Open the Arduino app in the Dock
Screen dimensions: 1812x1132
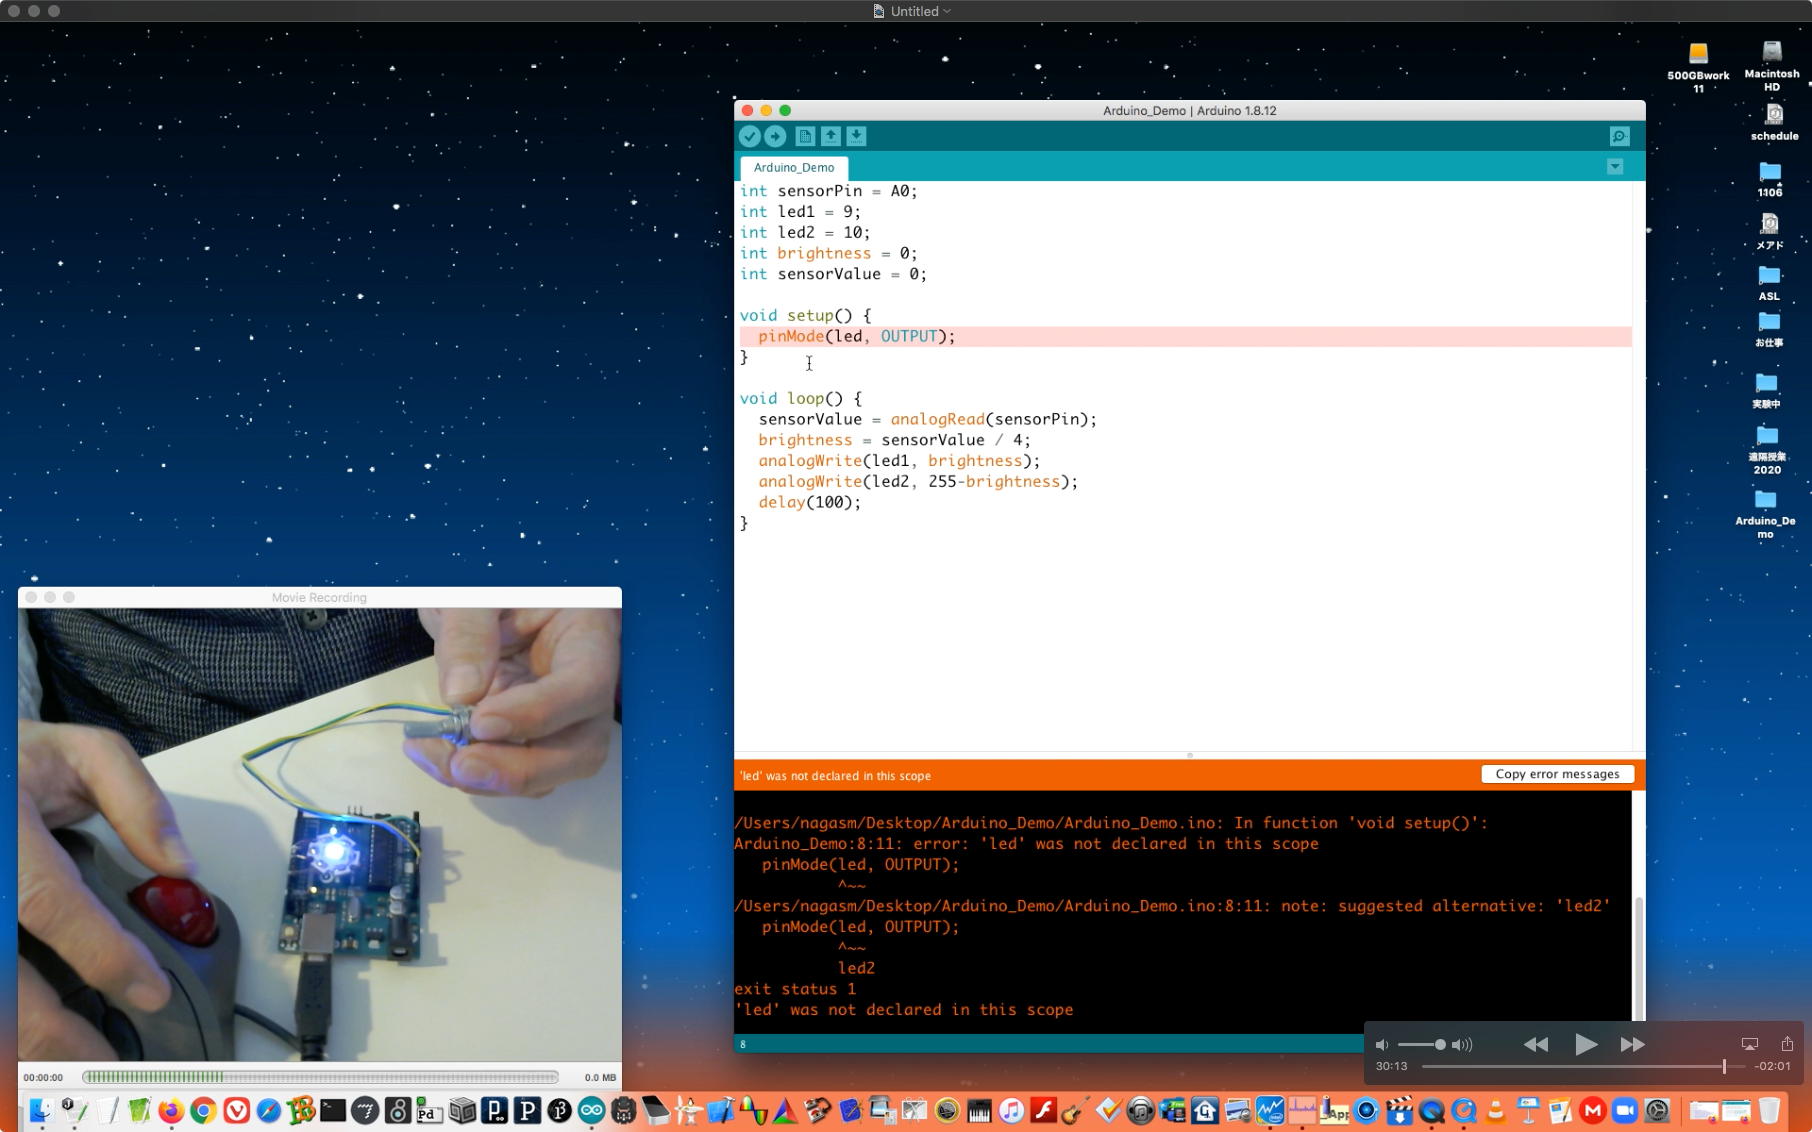pos(591,1110)
